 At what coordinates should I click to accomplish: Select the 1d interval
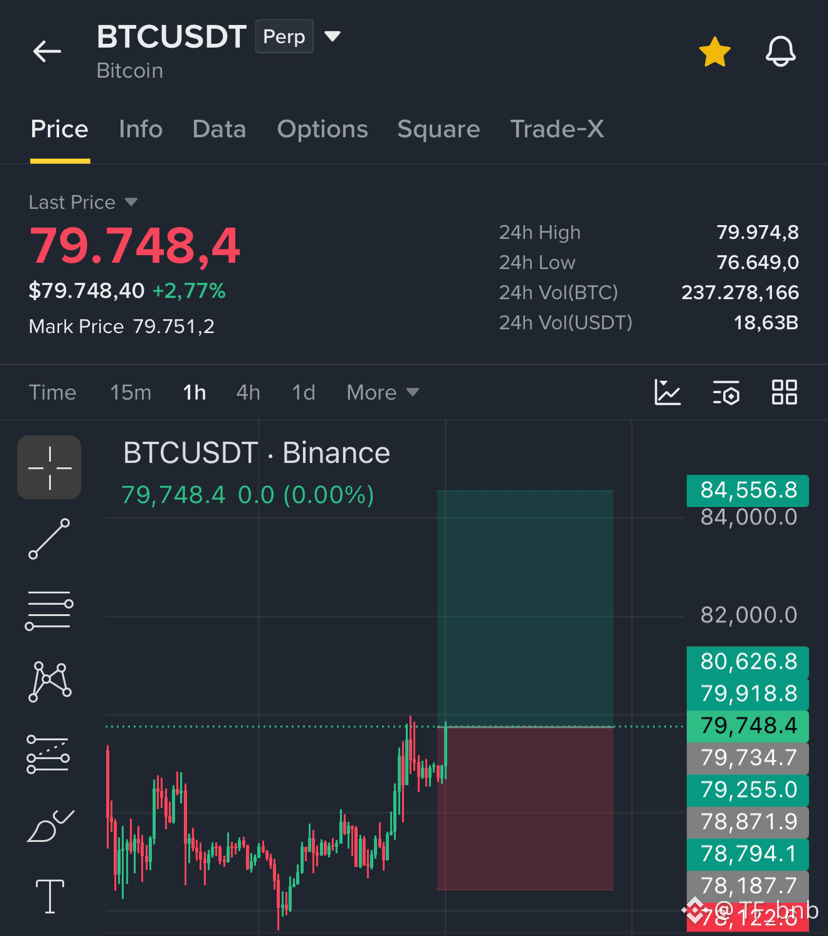click(x=303, y=392)
